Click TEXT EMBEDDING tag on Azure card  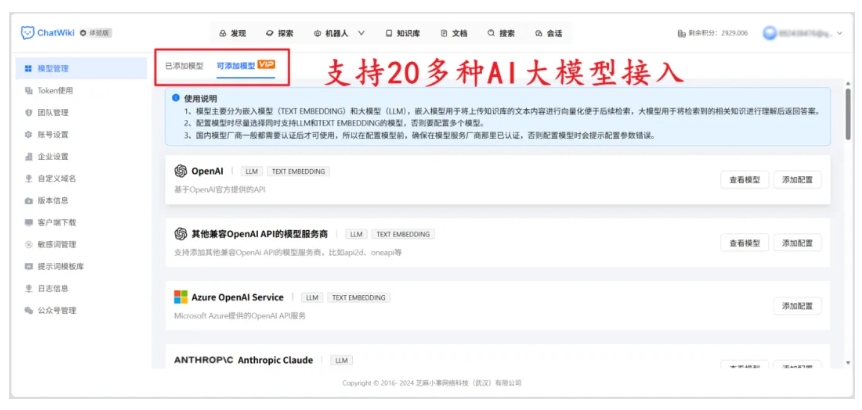(x=359, y=298)
